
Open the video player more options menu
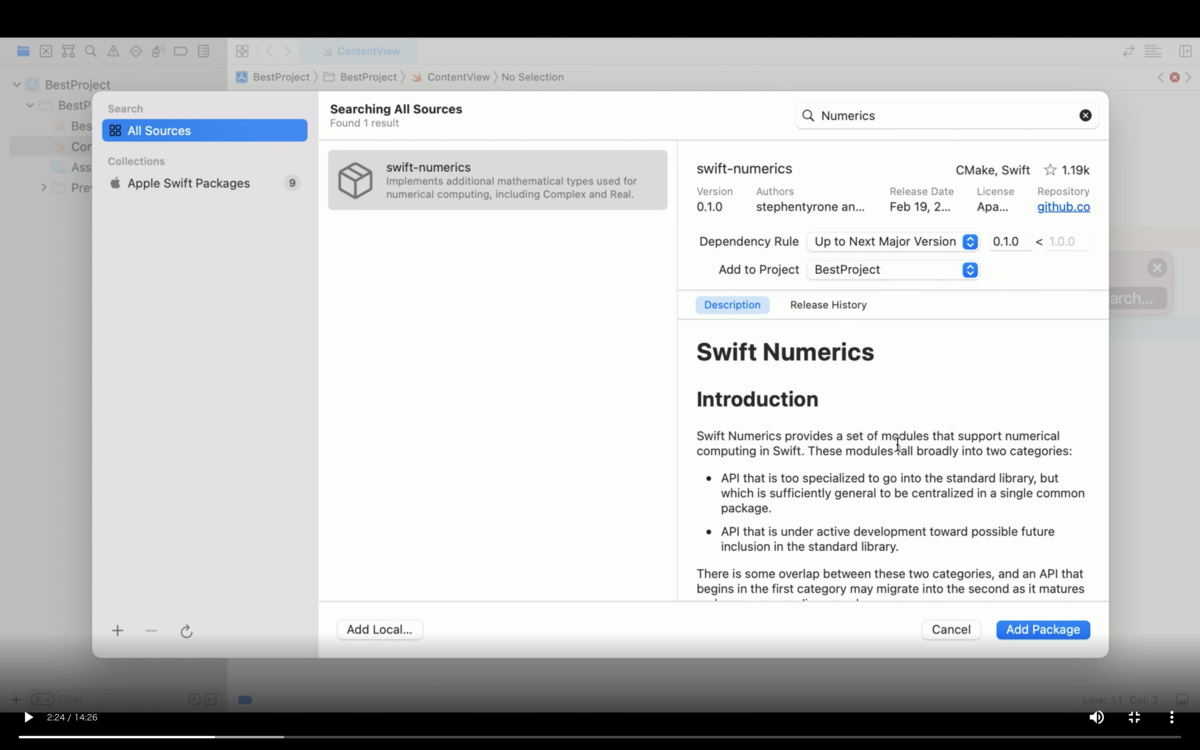pyautogui.click(x=1171, y=717)
